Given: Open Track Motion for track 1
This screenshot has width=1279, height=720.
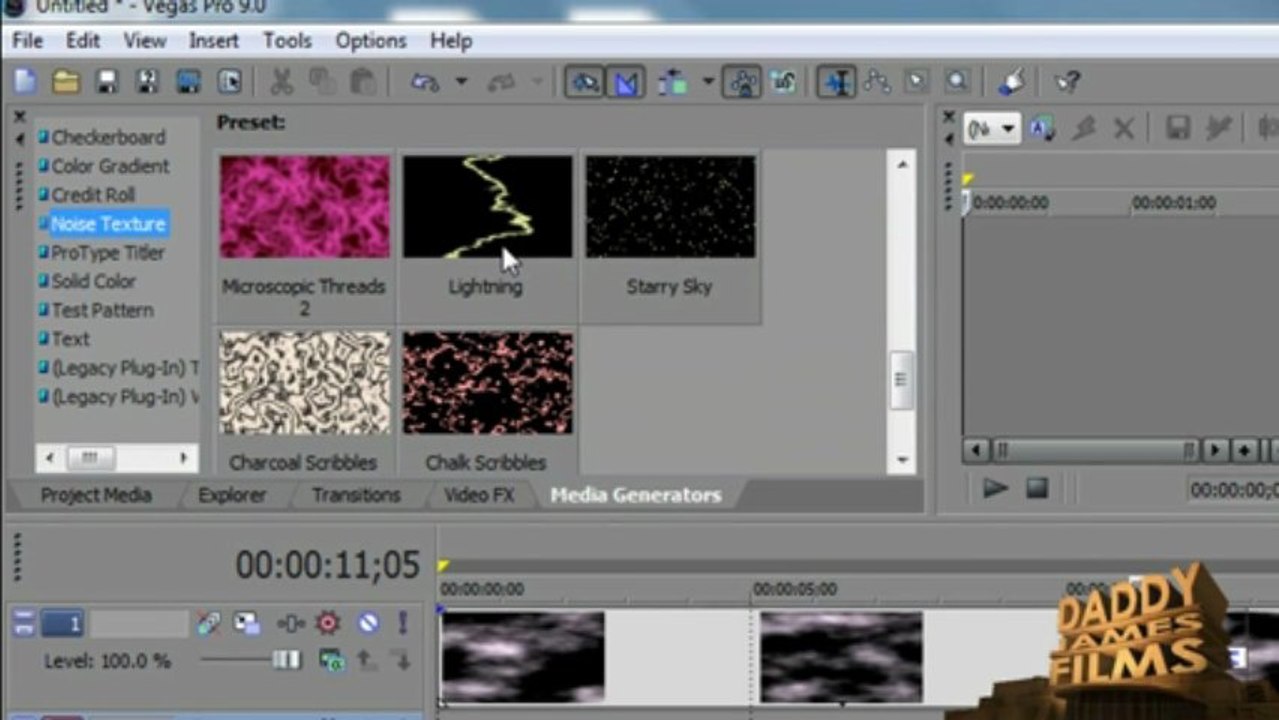Looking at the screenshot, I should [x=247, y=624].
